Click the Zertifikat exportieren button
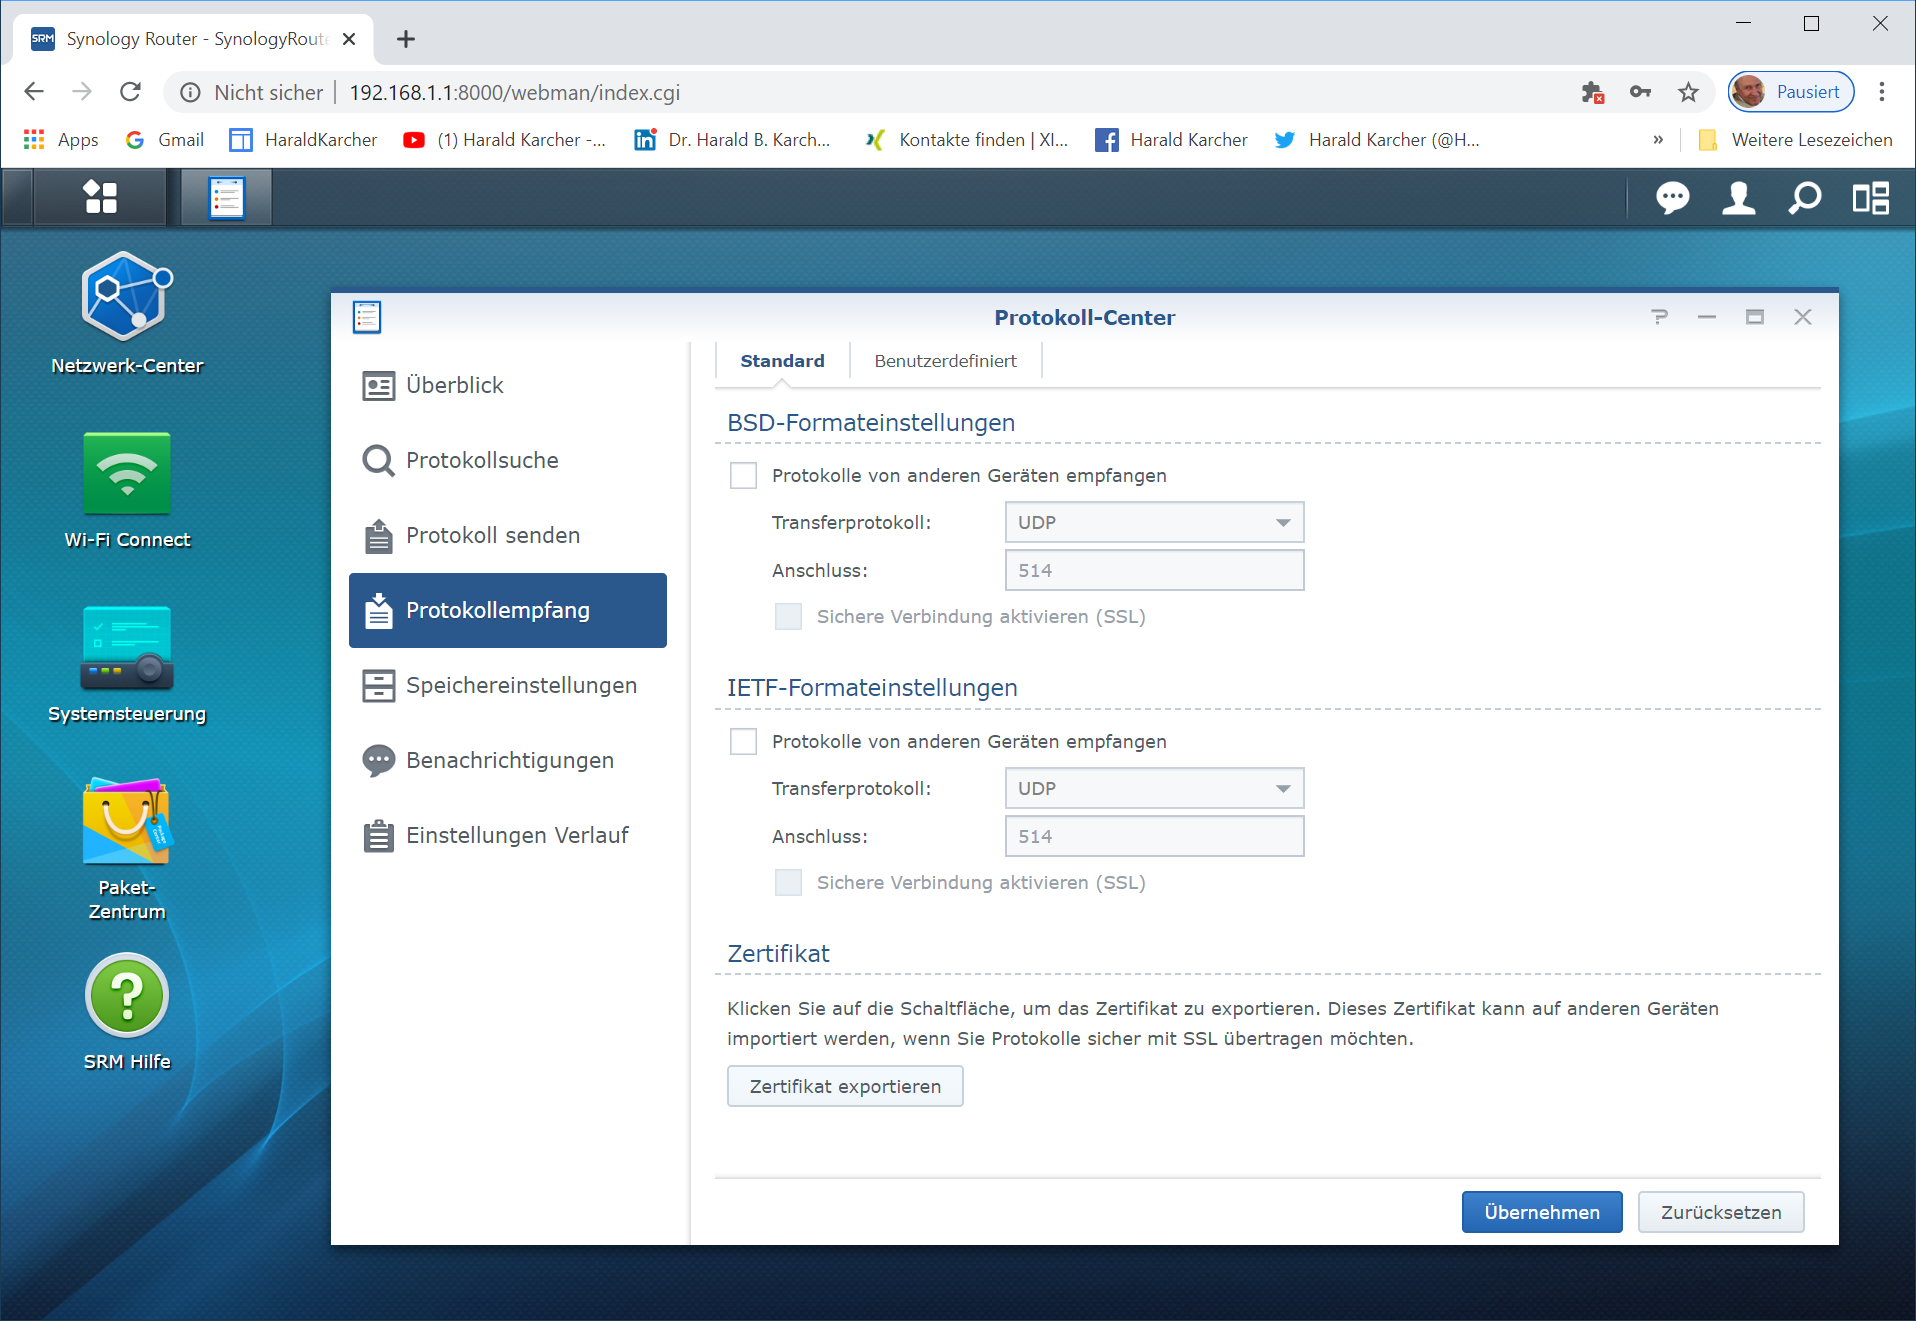 tap(845, 1087)
